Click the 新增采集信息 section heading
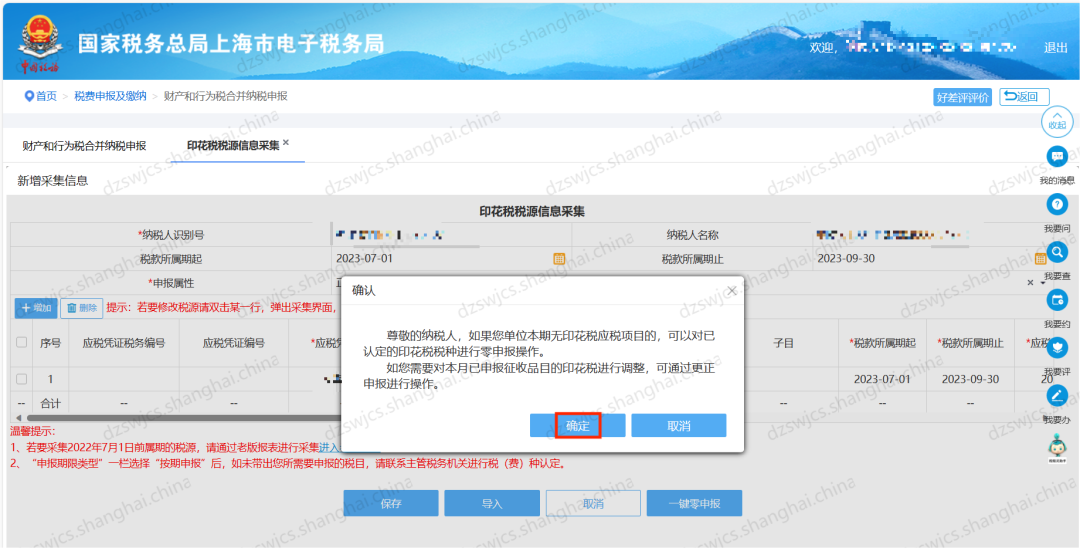This screenshot has width=1080, height=548. point(52,181)
